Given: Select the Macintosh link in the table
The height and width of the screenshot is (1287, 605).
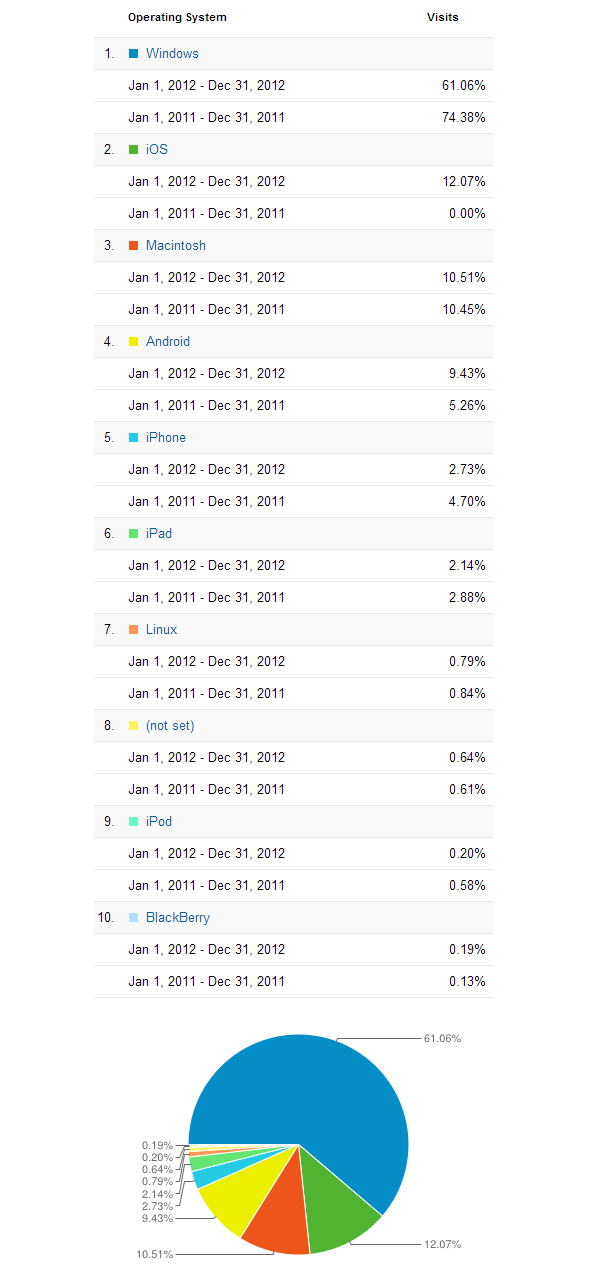Looking at the screenshot, I should 176,246.
